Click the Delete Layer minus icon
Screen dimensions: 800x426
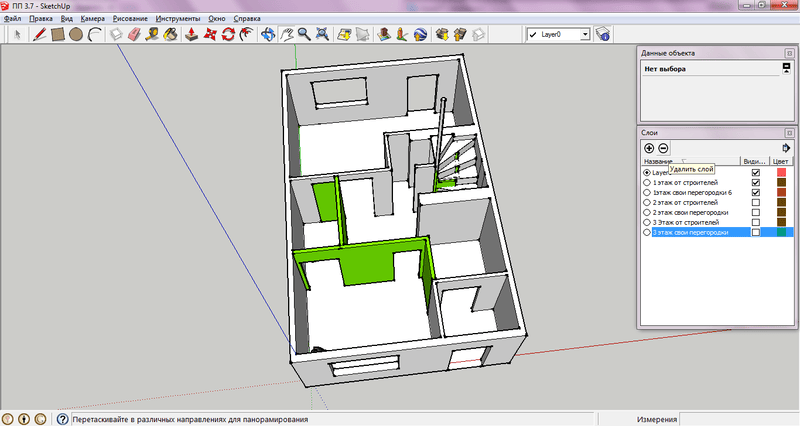tap(663, 148)
